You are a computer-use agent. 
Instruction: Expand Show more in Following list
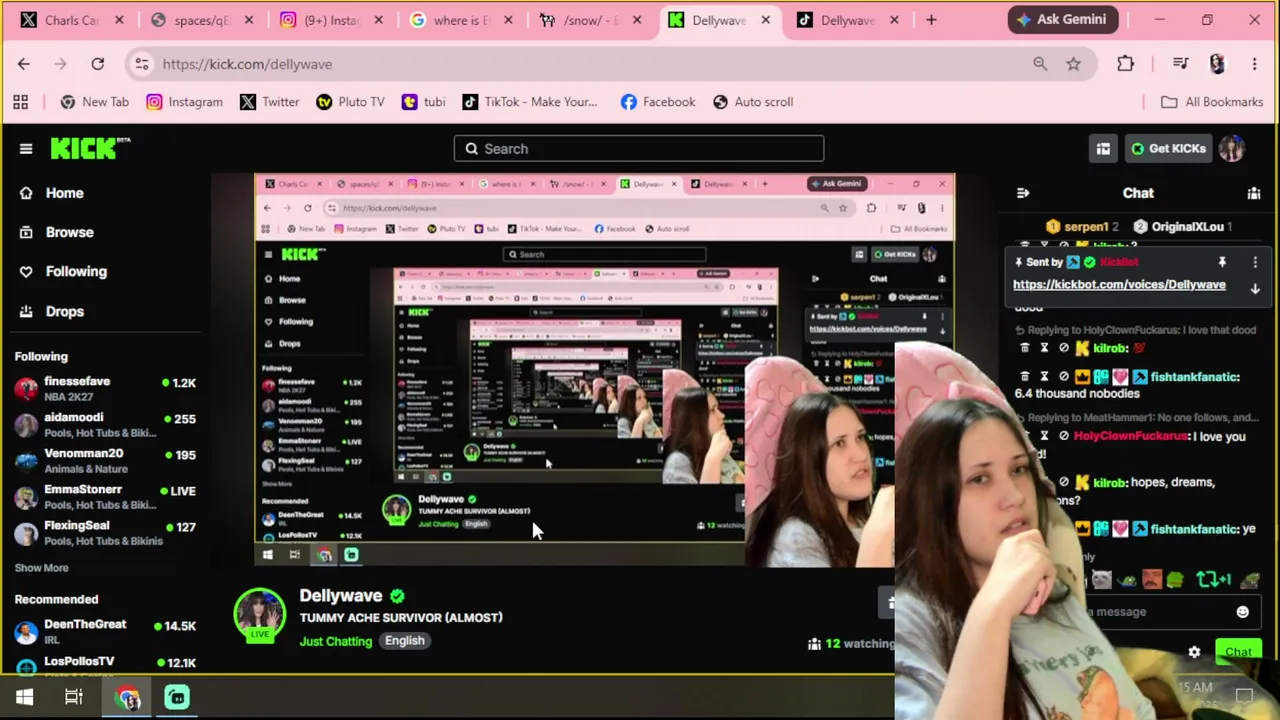[42, 568]
